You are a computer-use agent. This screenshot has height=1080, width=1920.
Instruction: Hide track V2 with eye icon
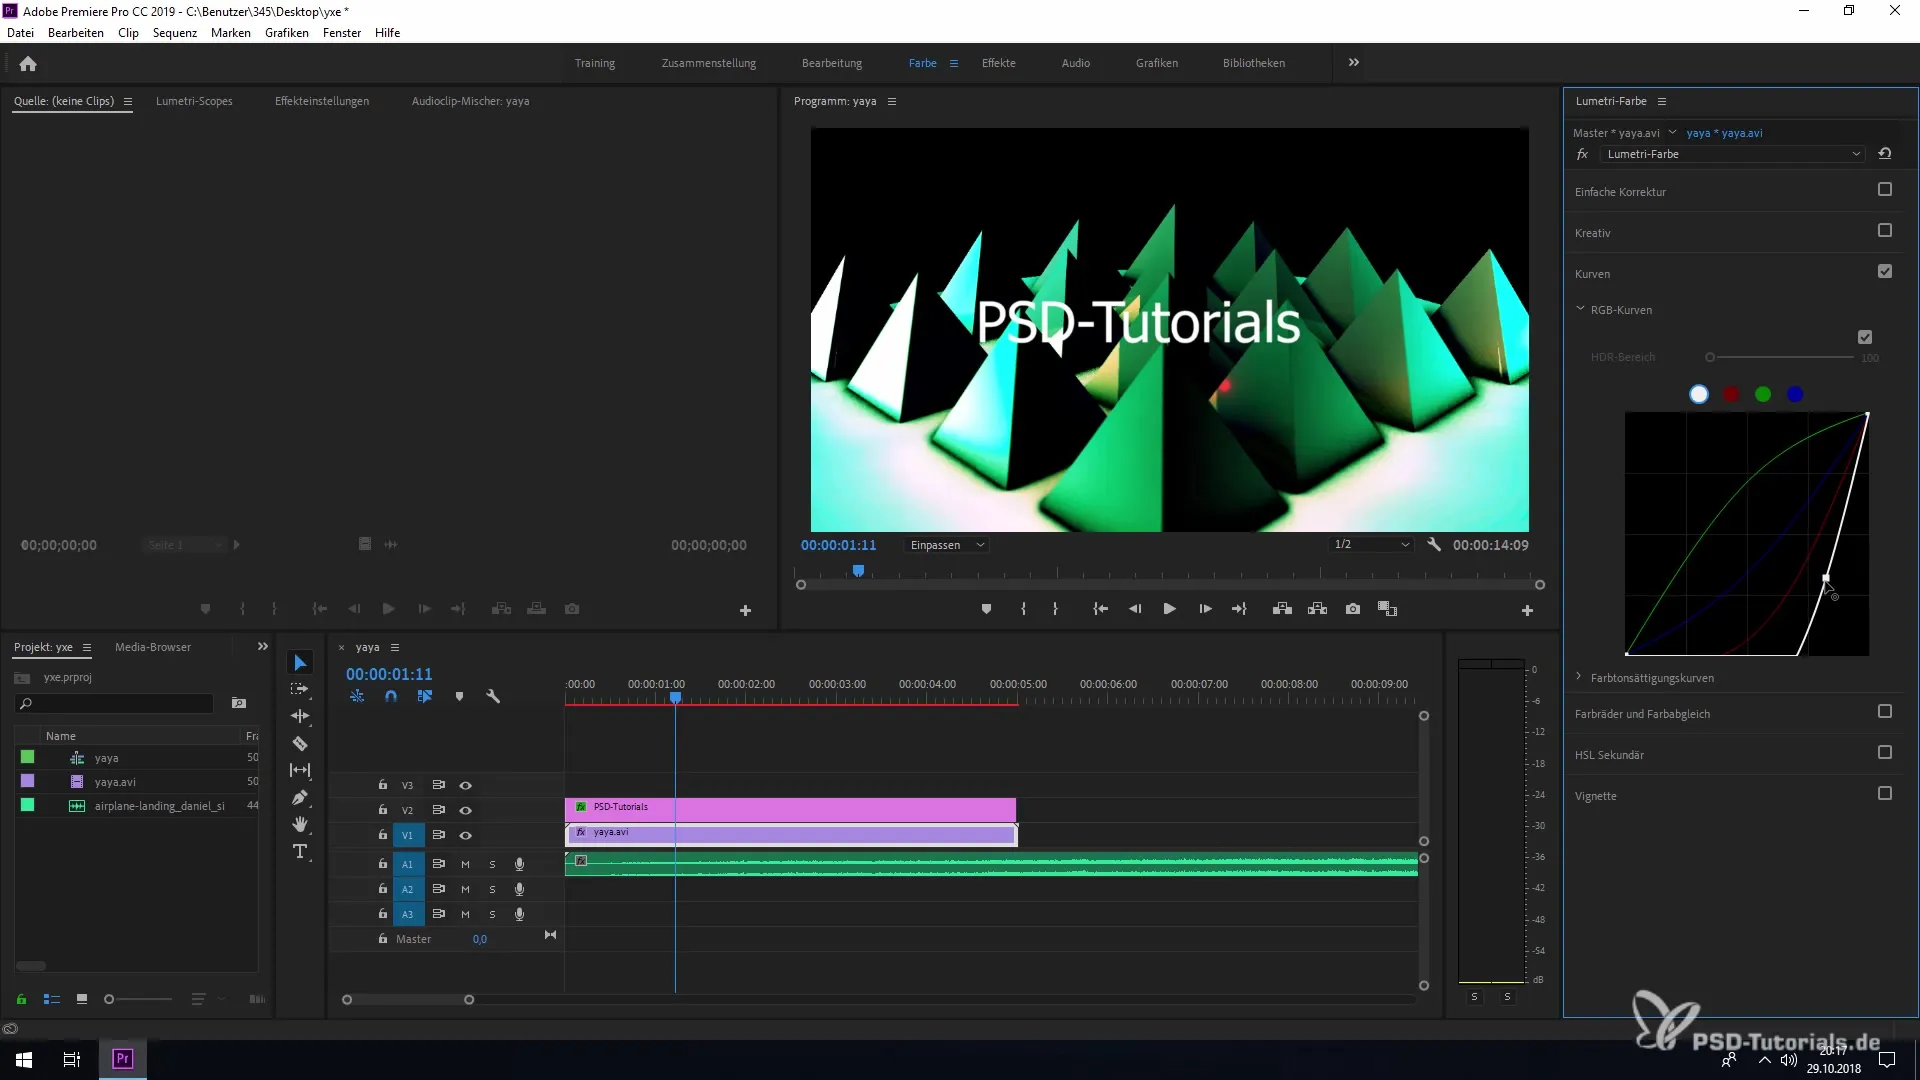[465, 810]
